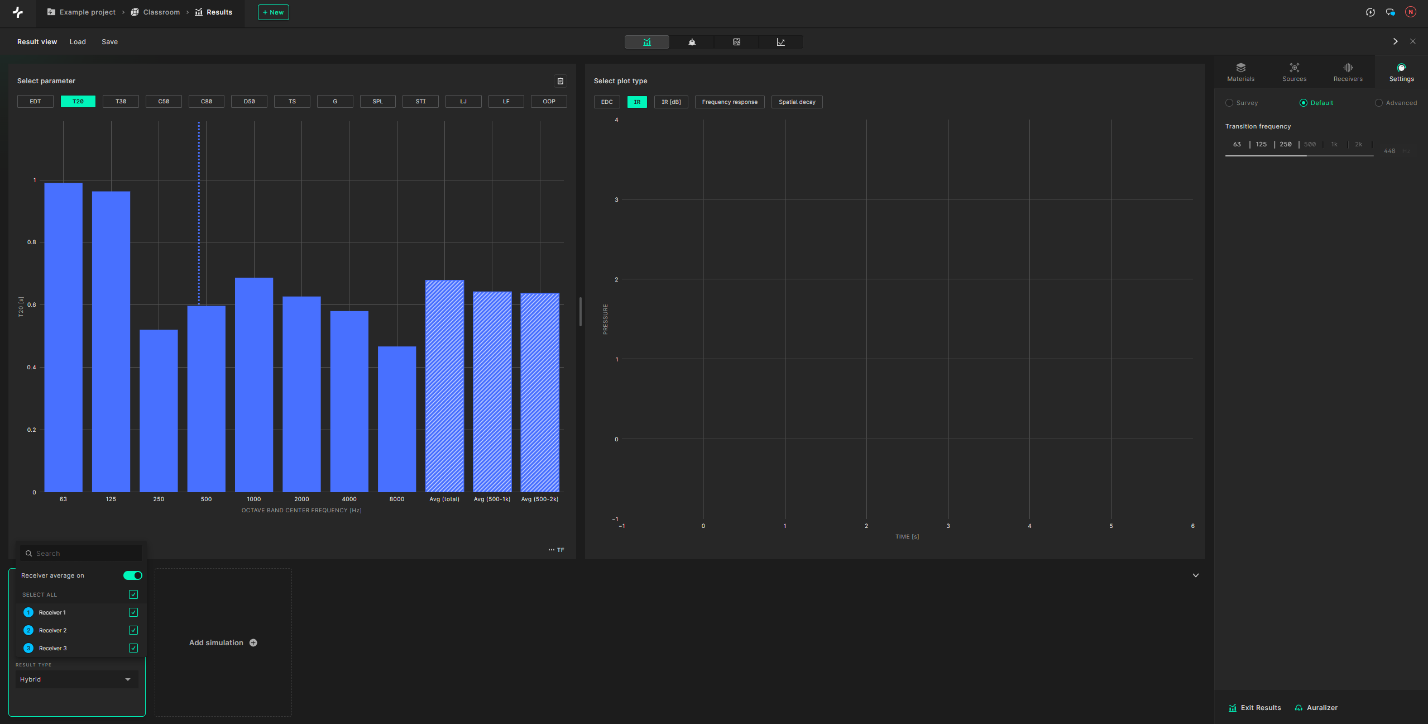
Task: Open the Auralizer
Action: point(1316,708)
